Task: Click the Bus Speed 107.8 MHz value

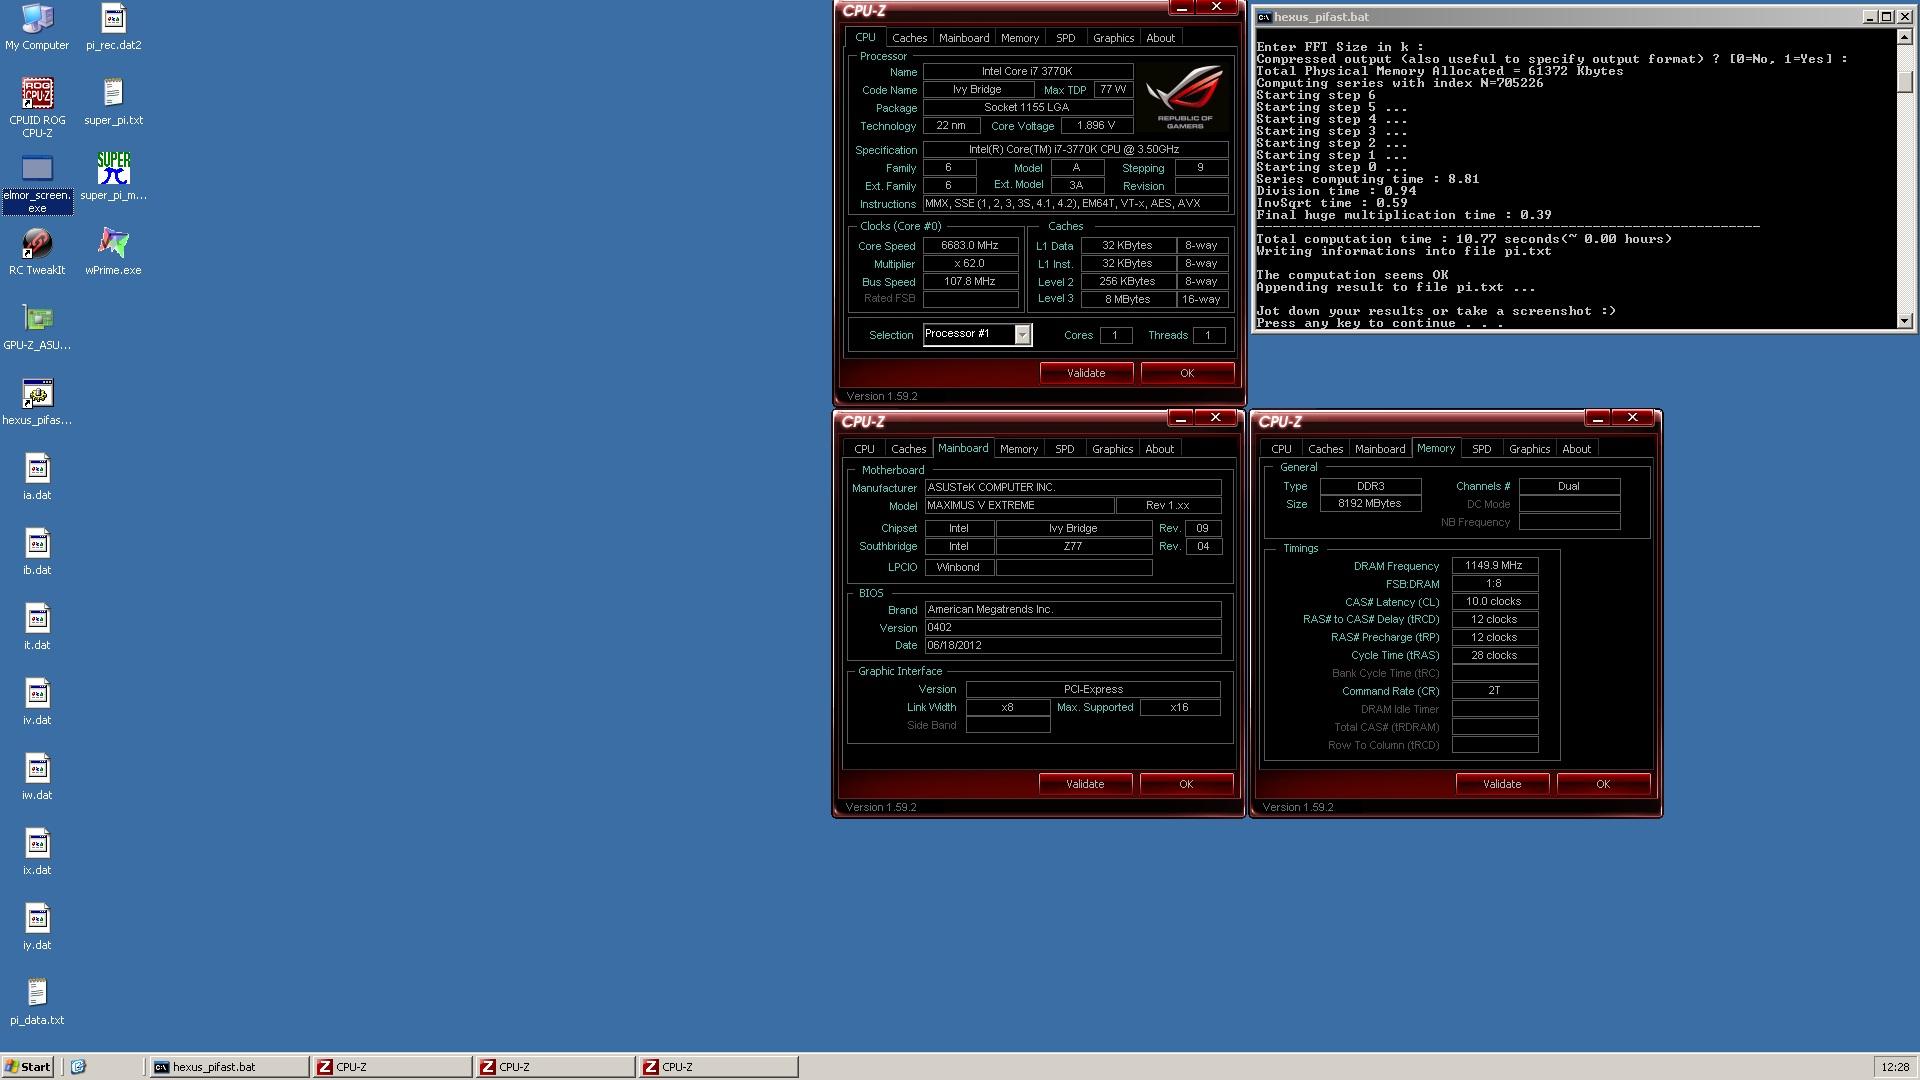Action: (970, 282)
